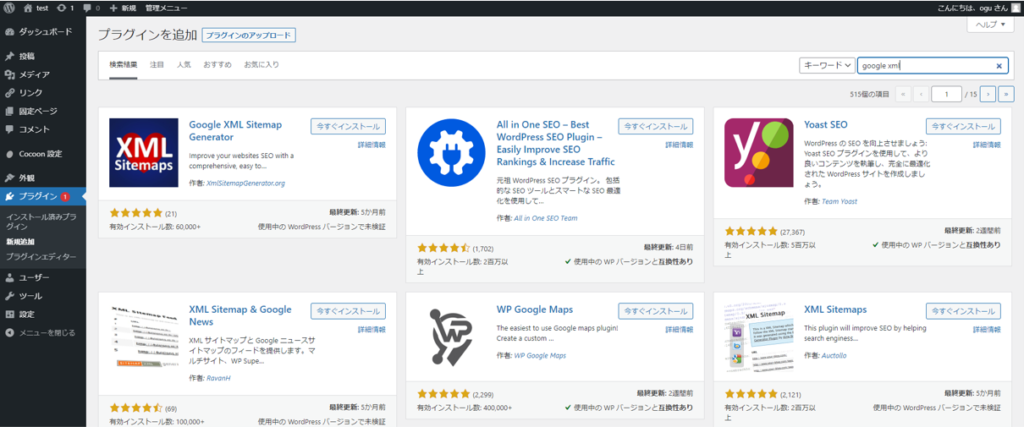Click the All in One SEO gear icon
The height and width of the screenshot is (427, 1024).
(451, 153)
